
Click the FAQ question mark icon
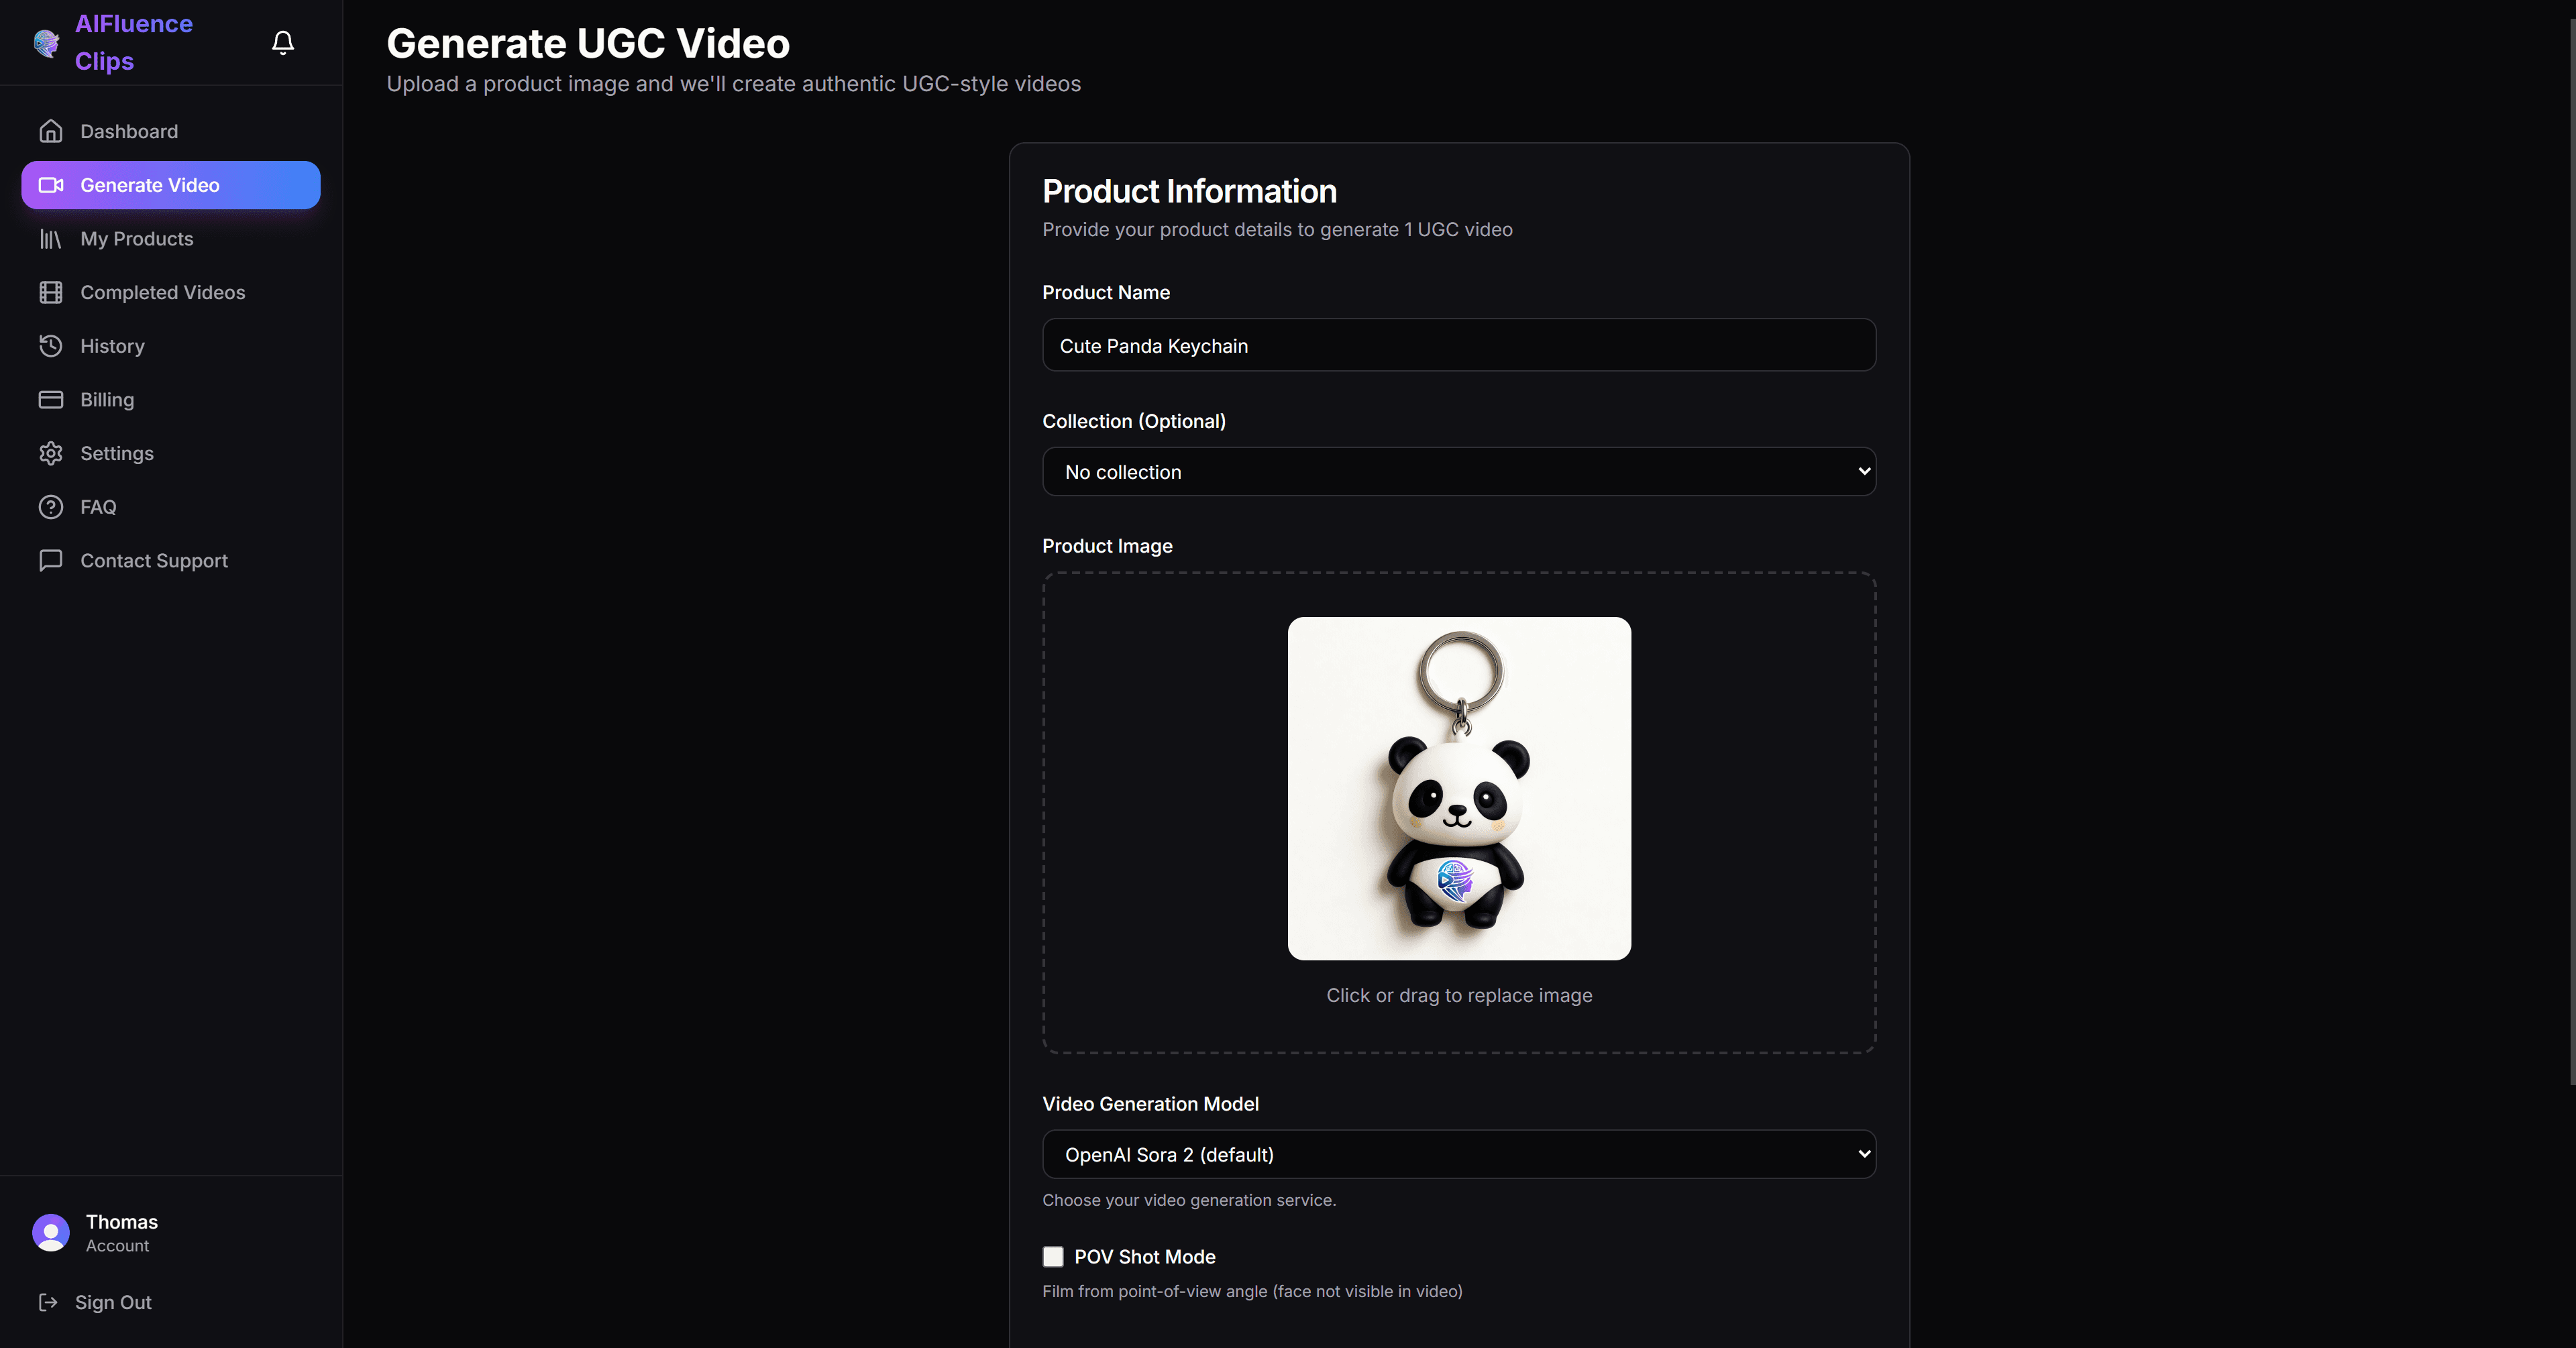click(51, 507)
